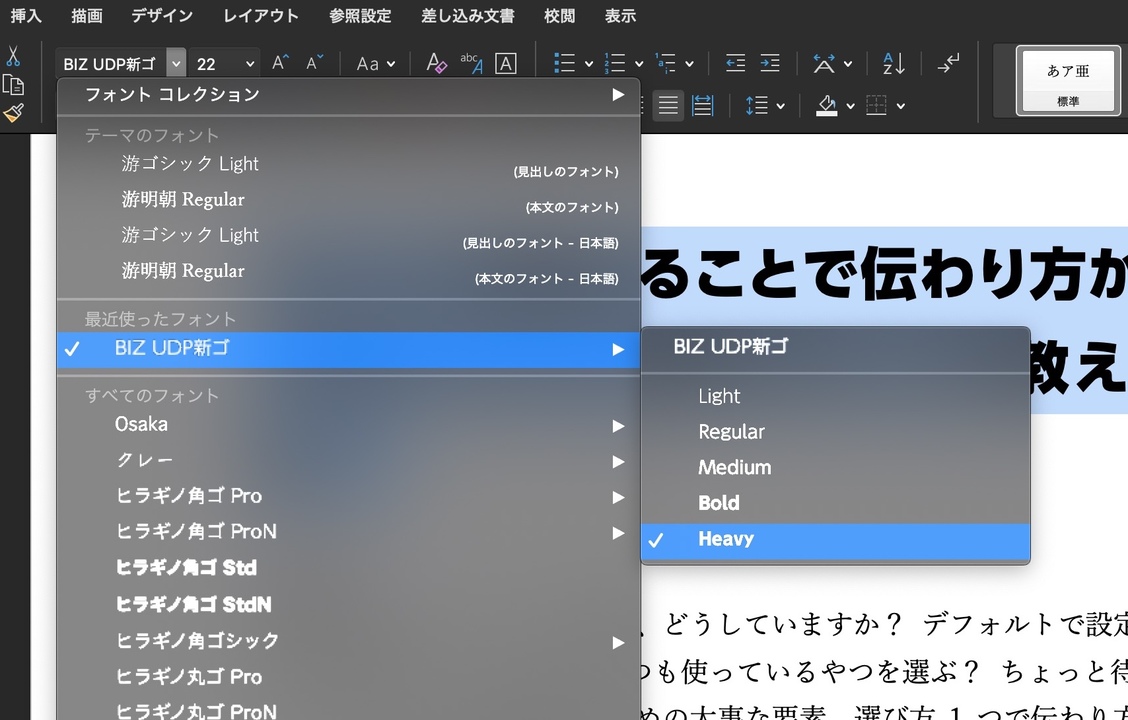The image size is (1128, 720).
Task: Open the Phonetic Guide (ruby) icon
Action: (x=471, y=63)
